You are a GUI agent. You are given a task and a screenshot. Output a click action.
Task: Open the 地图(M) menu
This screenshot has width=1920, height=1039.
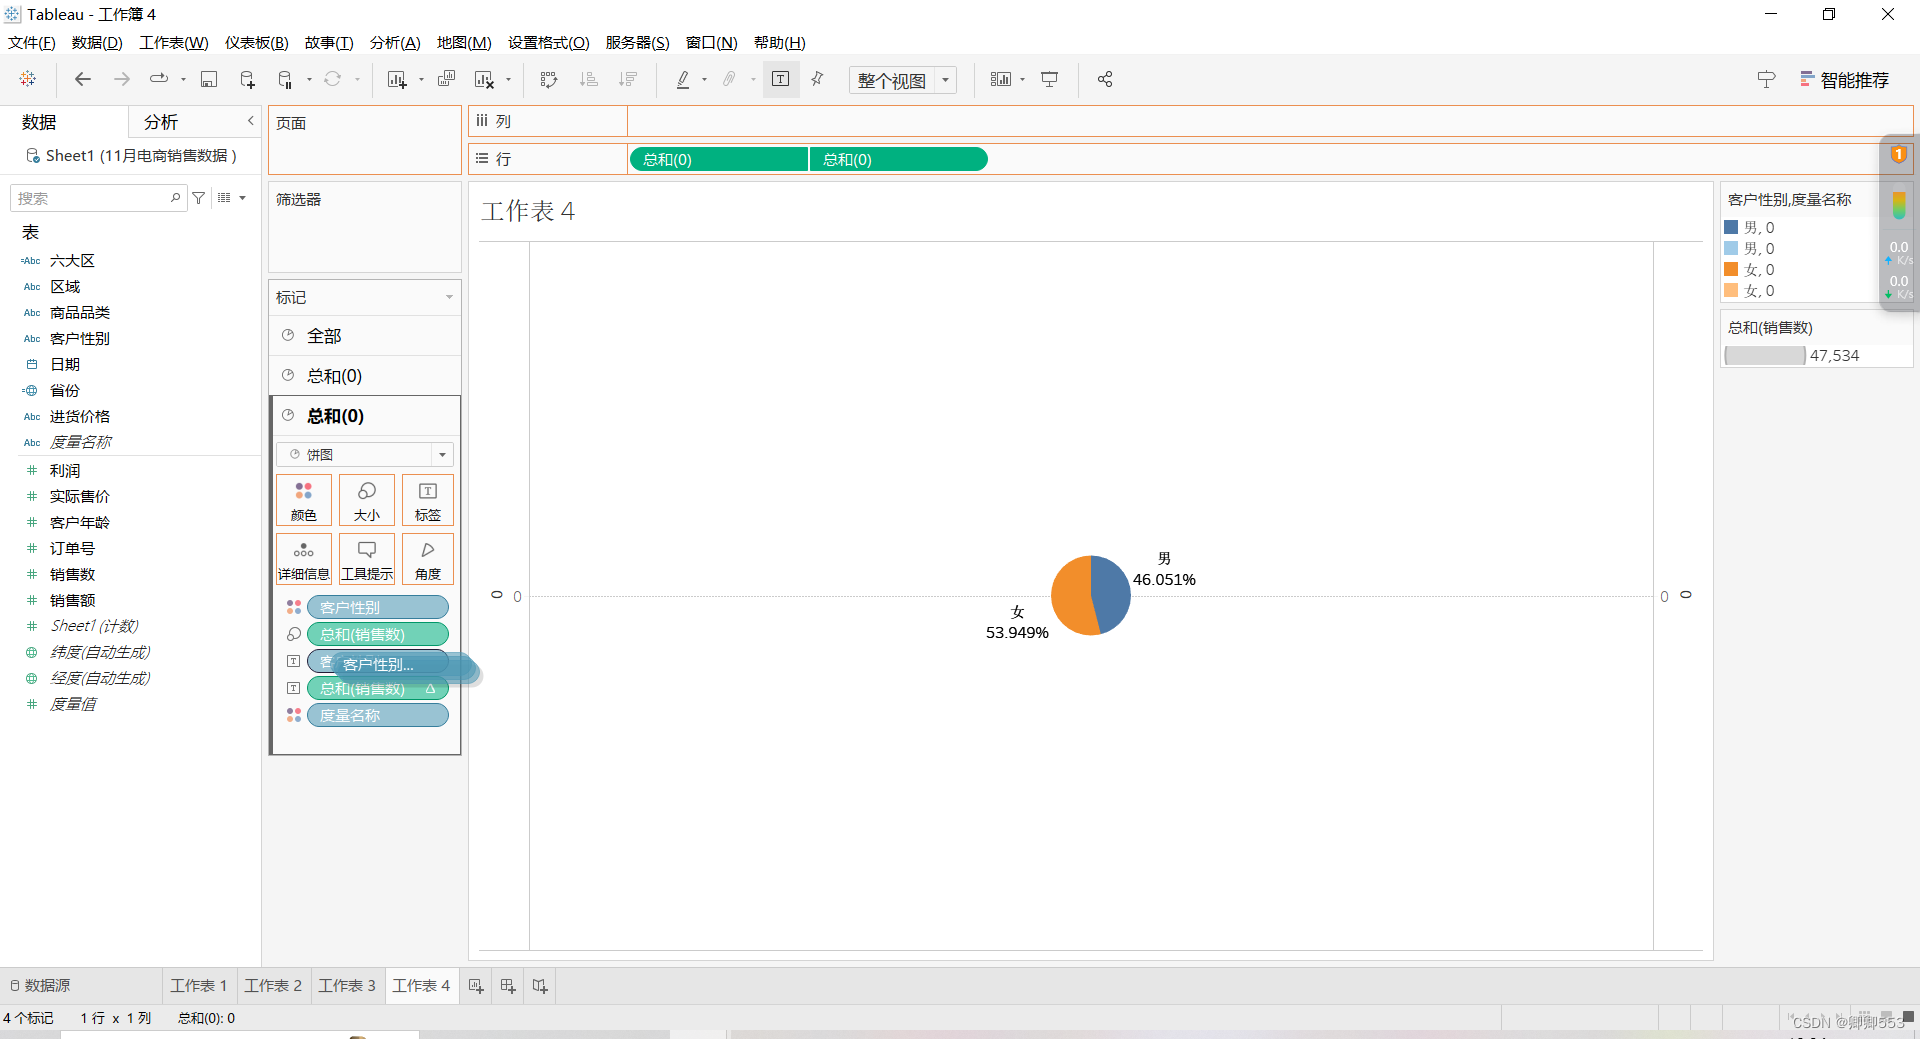tap(464, 42)
